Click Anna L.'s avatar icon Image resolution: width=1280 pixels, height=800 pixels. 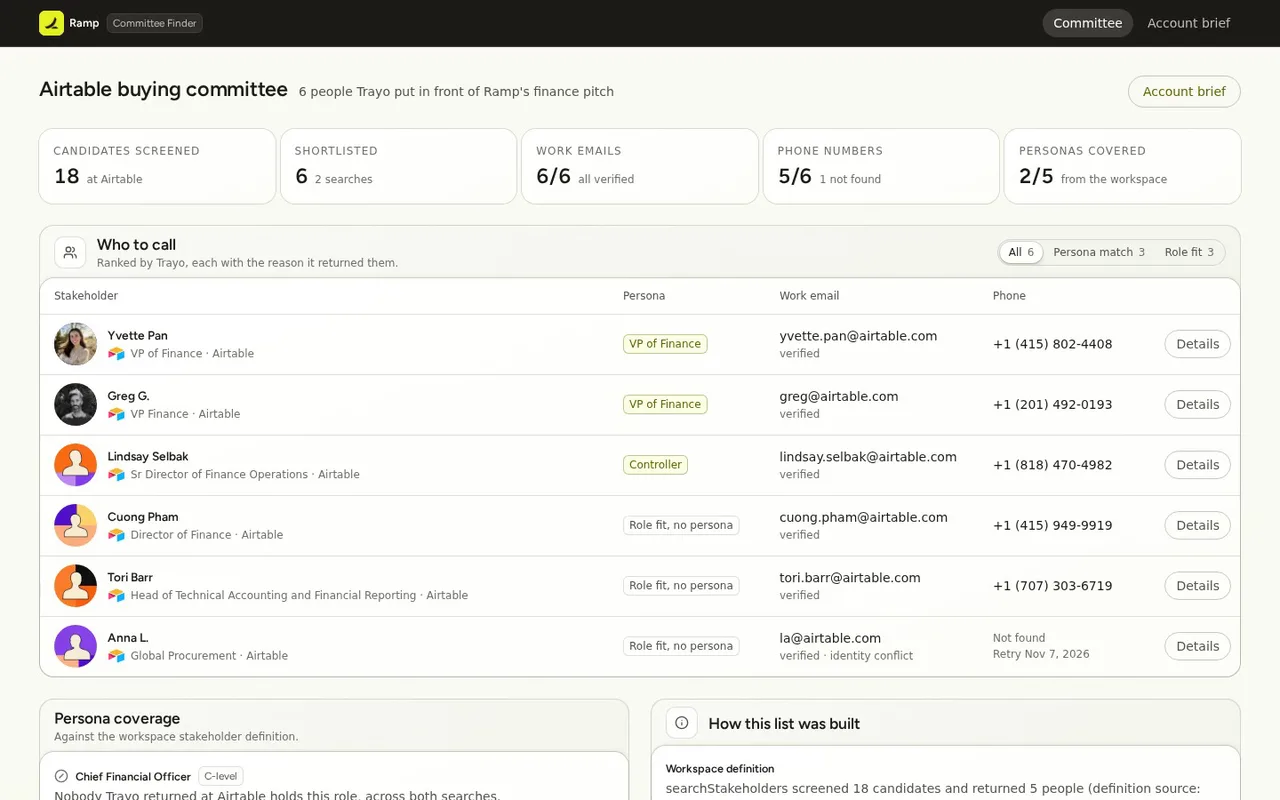(75, 646)
